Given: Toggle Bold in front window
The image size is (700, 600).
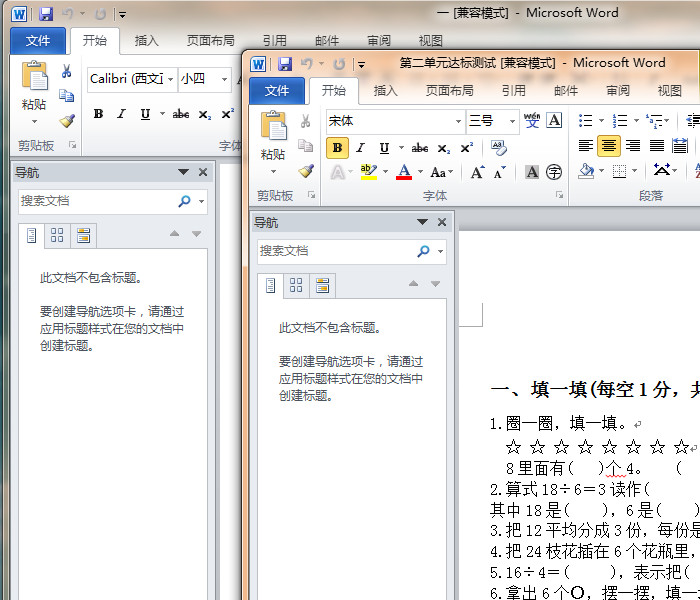Looking at the screenshot, I should [x=338, y=147].
